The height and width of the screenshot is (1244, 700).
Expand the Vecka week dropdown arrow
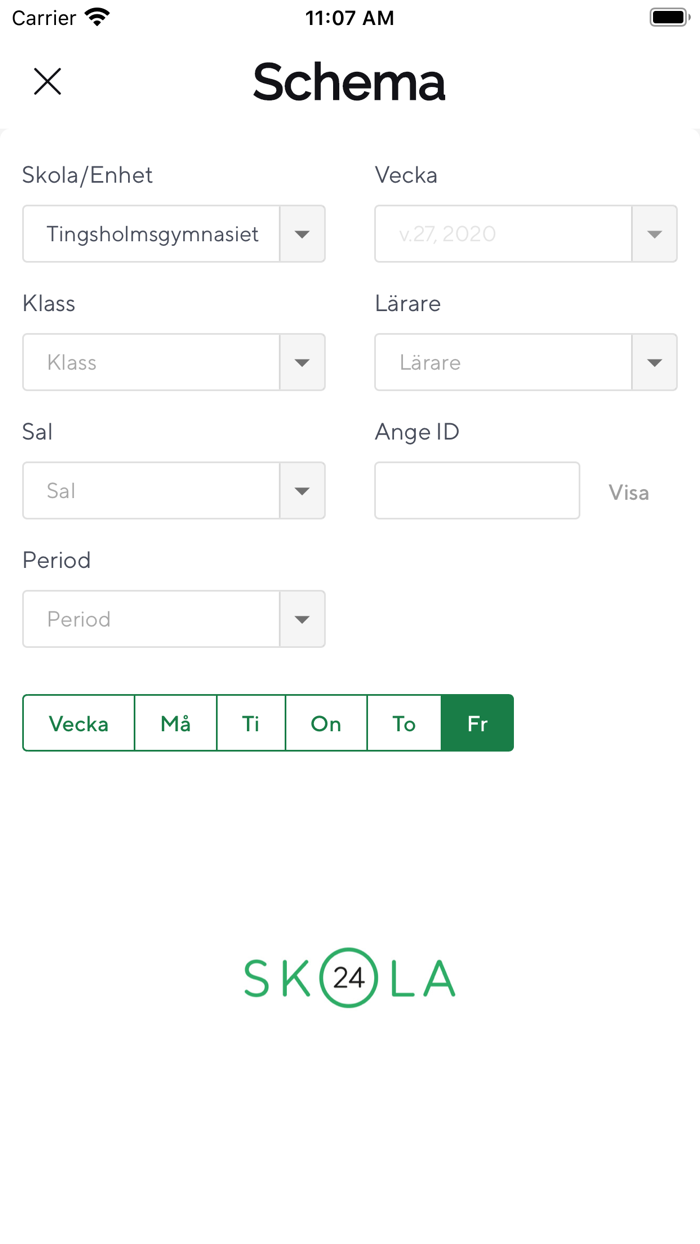tap(655, 234)
